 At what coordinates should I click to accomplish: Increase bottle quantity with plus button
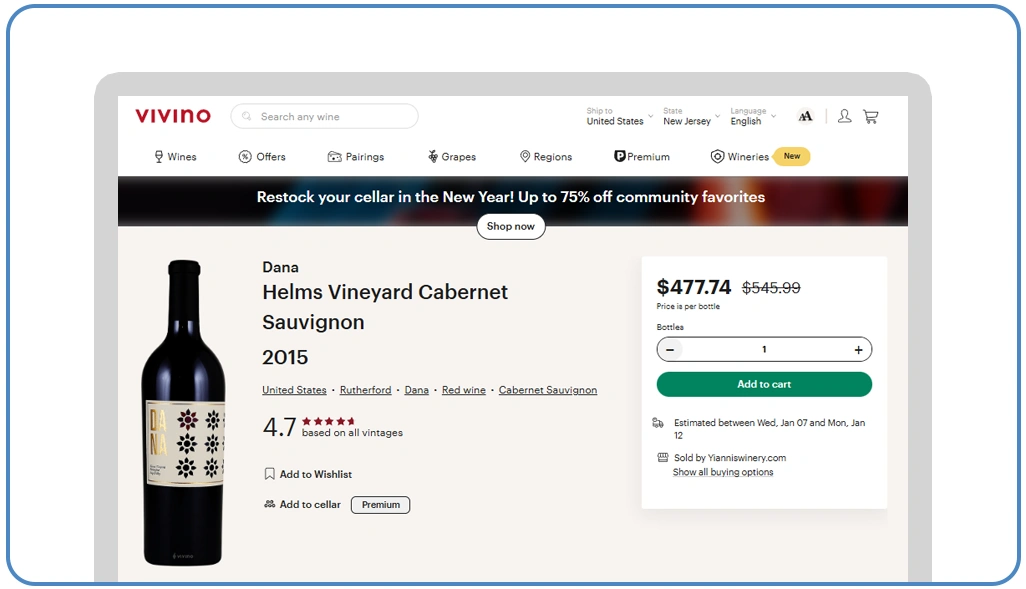[858, 350]
